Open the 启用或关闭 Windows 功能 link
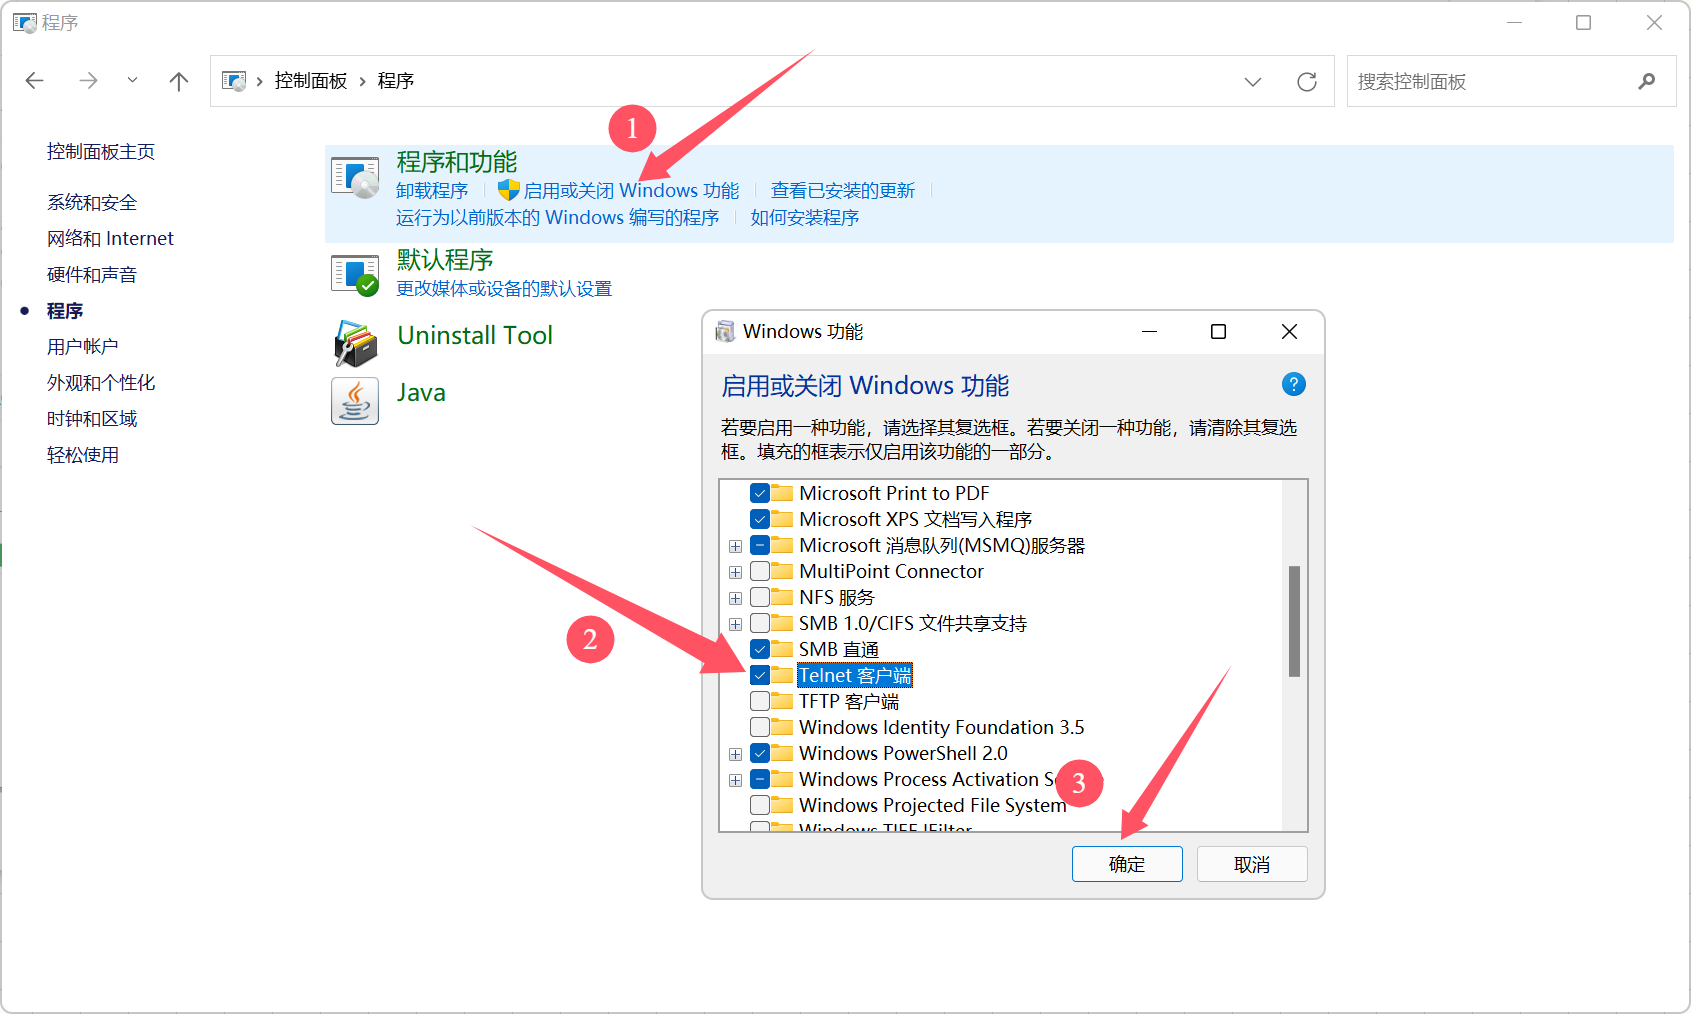Viewport: 1691px width, 1014px height. pos(631,191)
